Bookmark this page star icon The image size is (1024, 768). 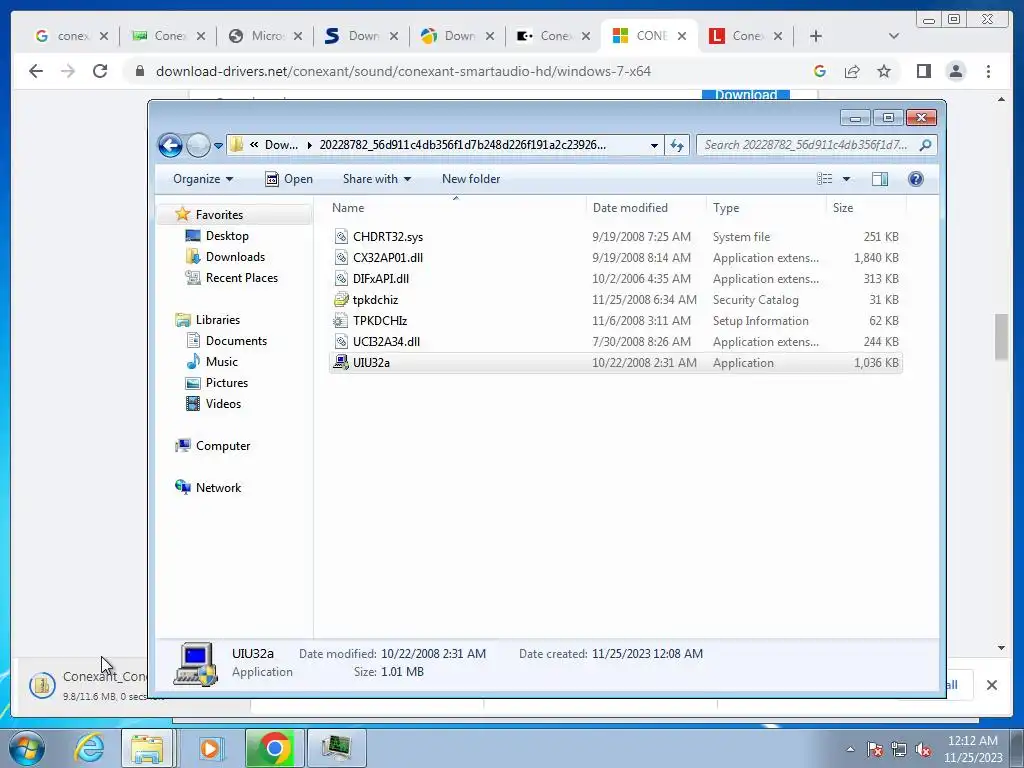[x=884, y=71]
